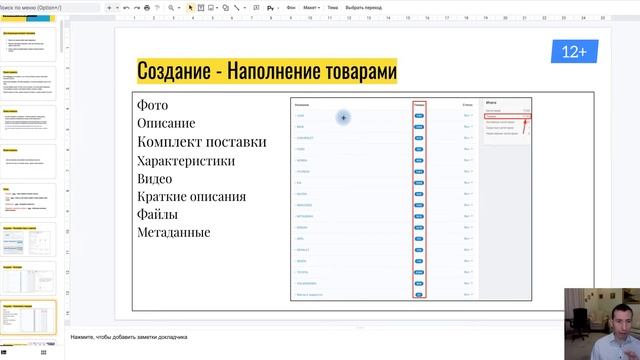Expand the input tools dropdown arrow
Image resolution: width=640 pixels, height=360 pixels.
(x=278, y=8)
